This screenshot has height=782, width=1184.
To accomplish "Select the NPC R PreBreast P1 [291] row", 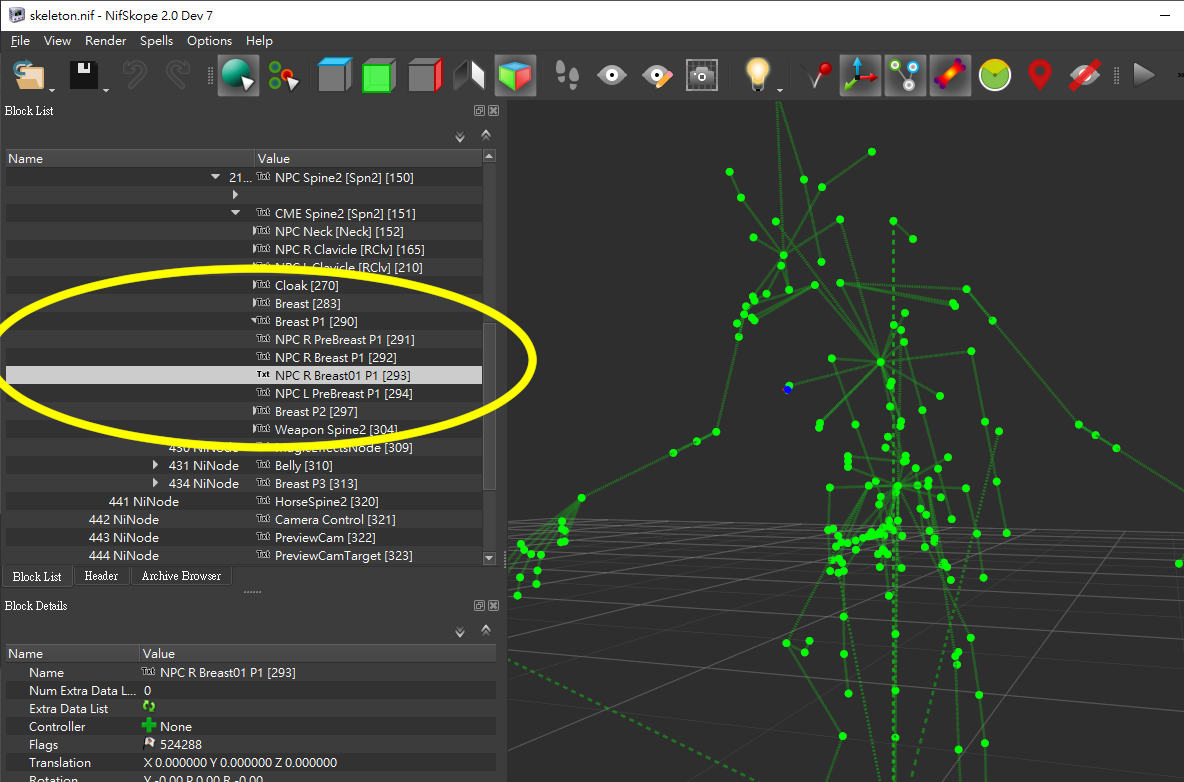I will coord(244,339).
